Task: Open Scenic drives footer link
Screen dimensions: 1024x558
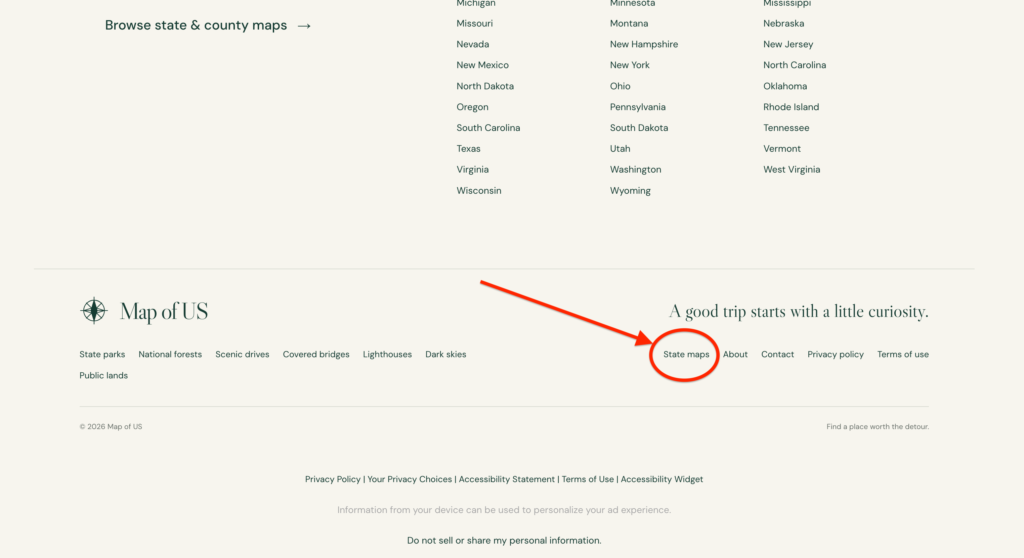Action: coord(242,355)
